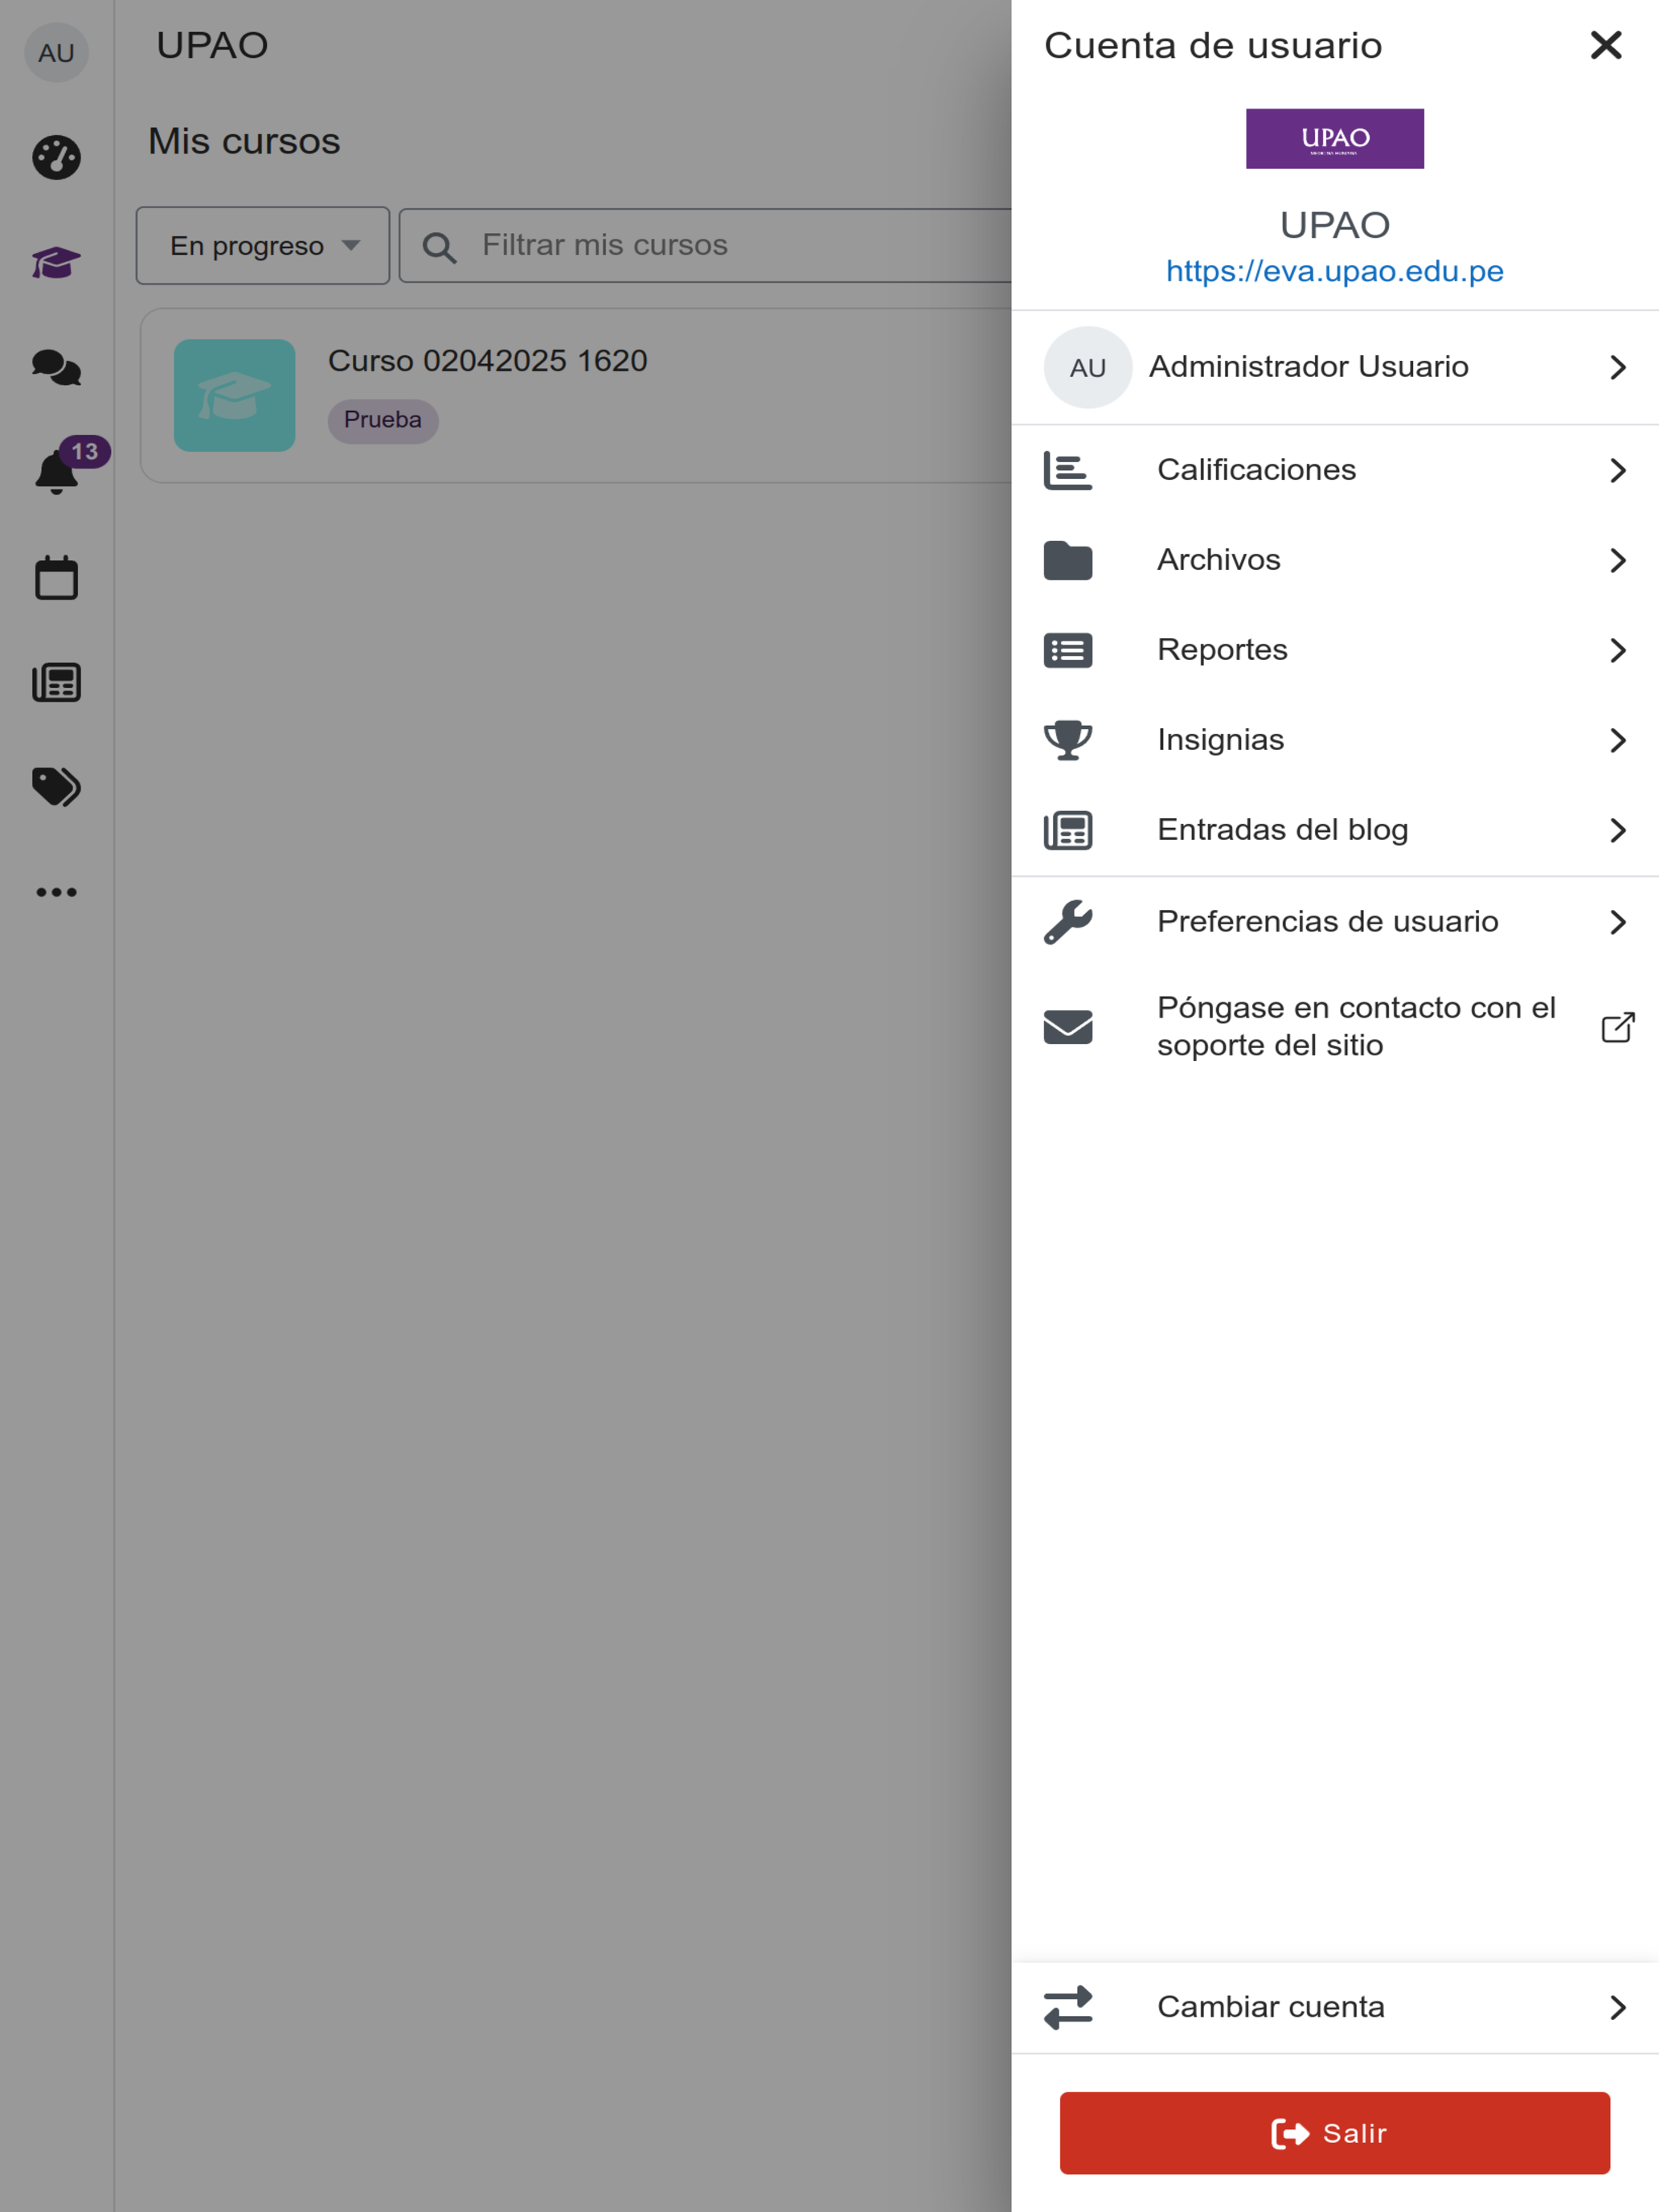Open Preferencias de usuario menu entry
Screen dimensions: 1659x2212
[1335, 922]
